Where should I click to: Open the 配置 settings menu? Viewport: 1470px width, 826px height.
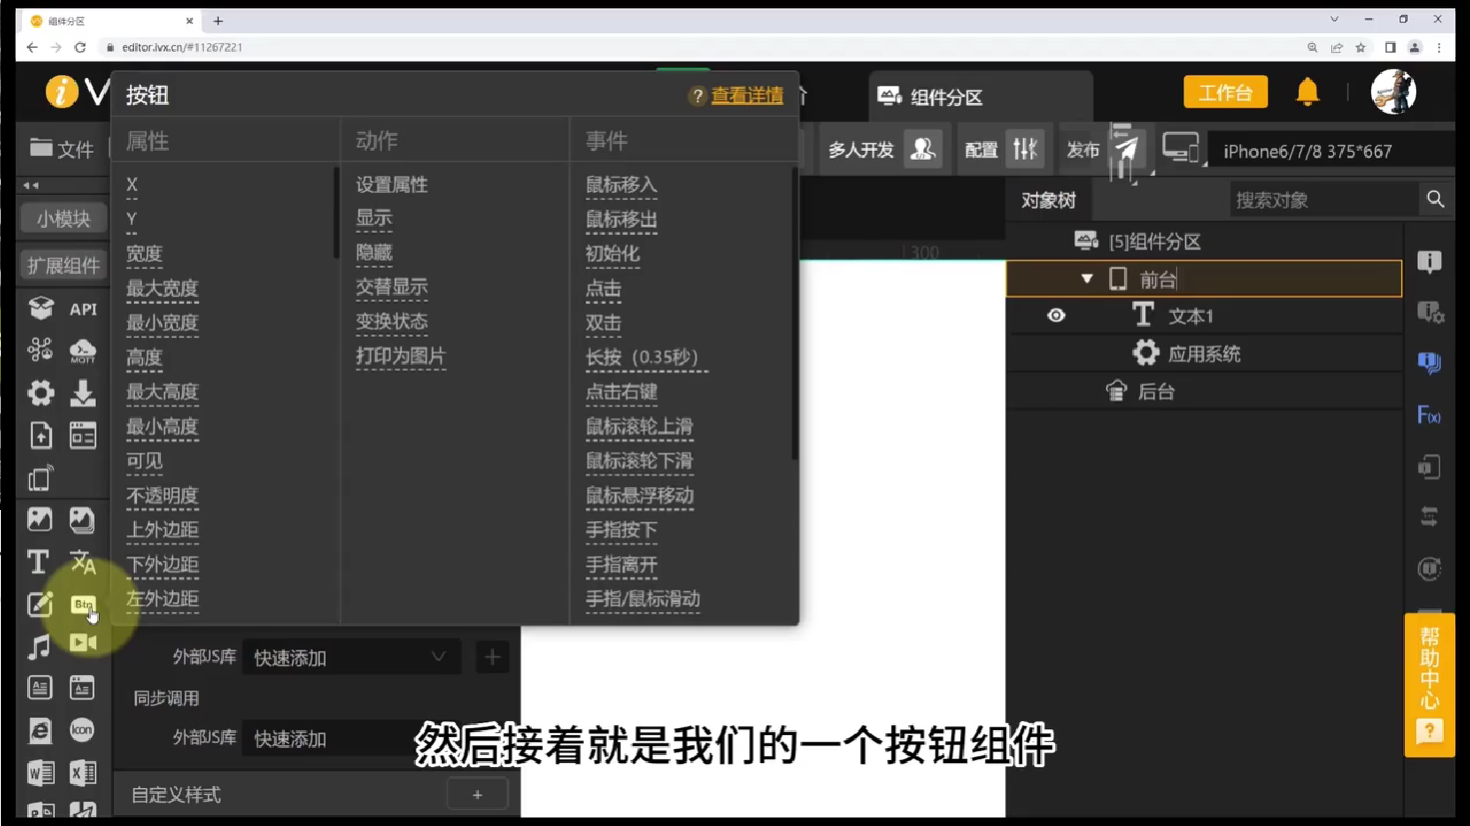[1002, 150]
